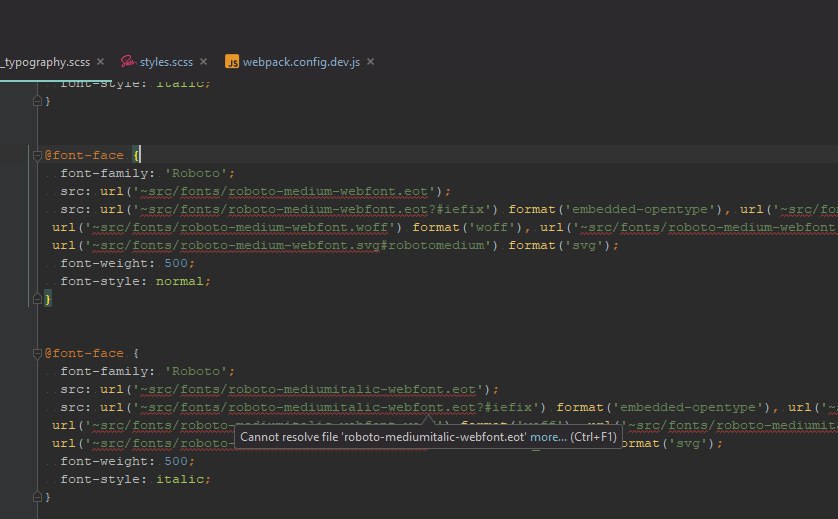This screenshot has height=519, width=838.
Task: Open the styles.scss tab
Action: [166, 62]
